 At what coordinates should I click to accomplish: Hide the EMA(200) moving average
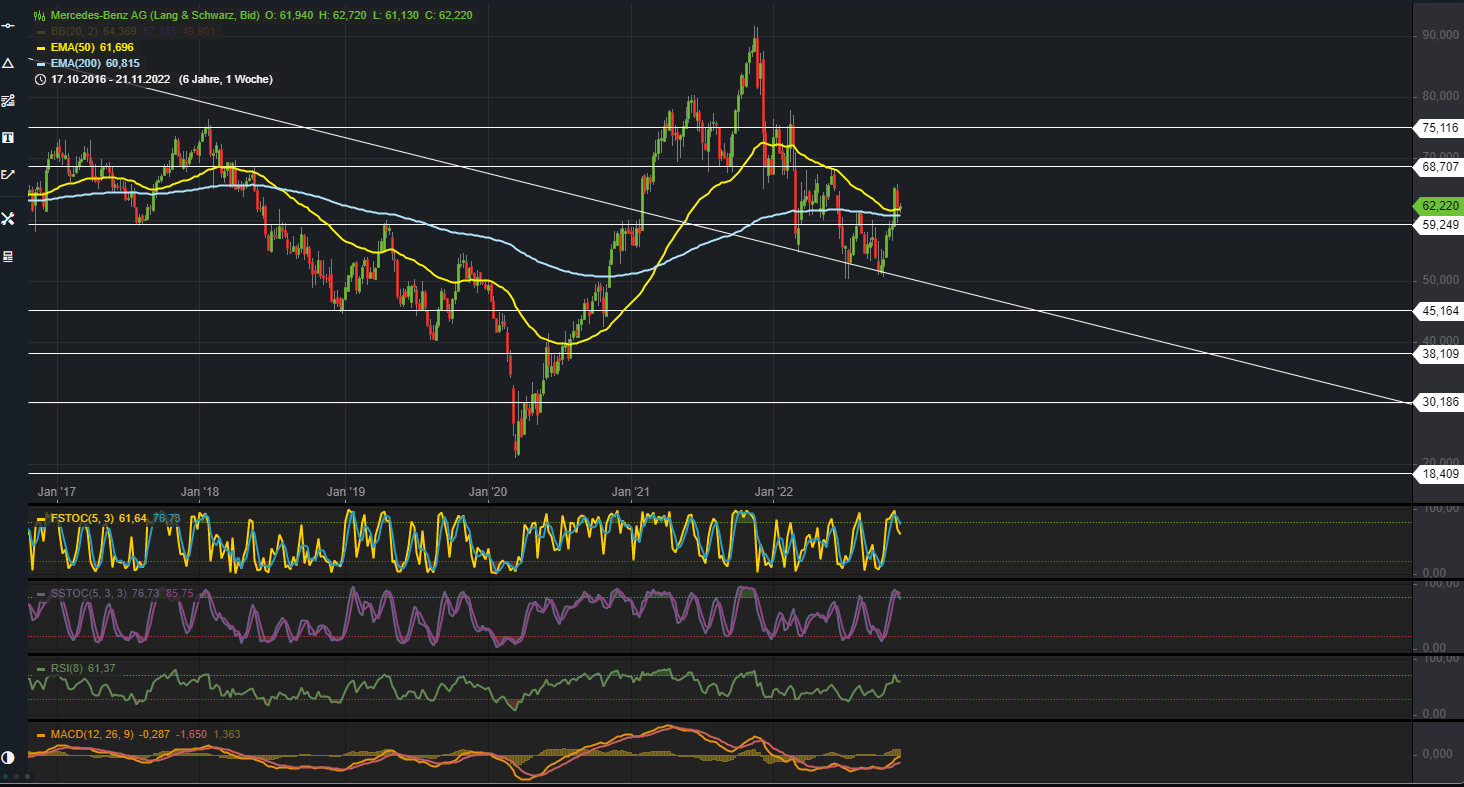(39, 63)
